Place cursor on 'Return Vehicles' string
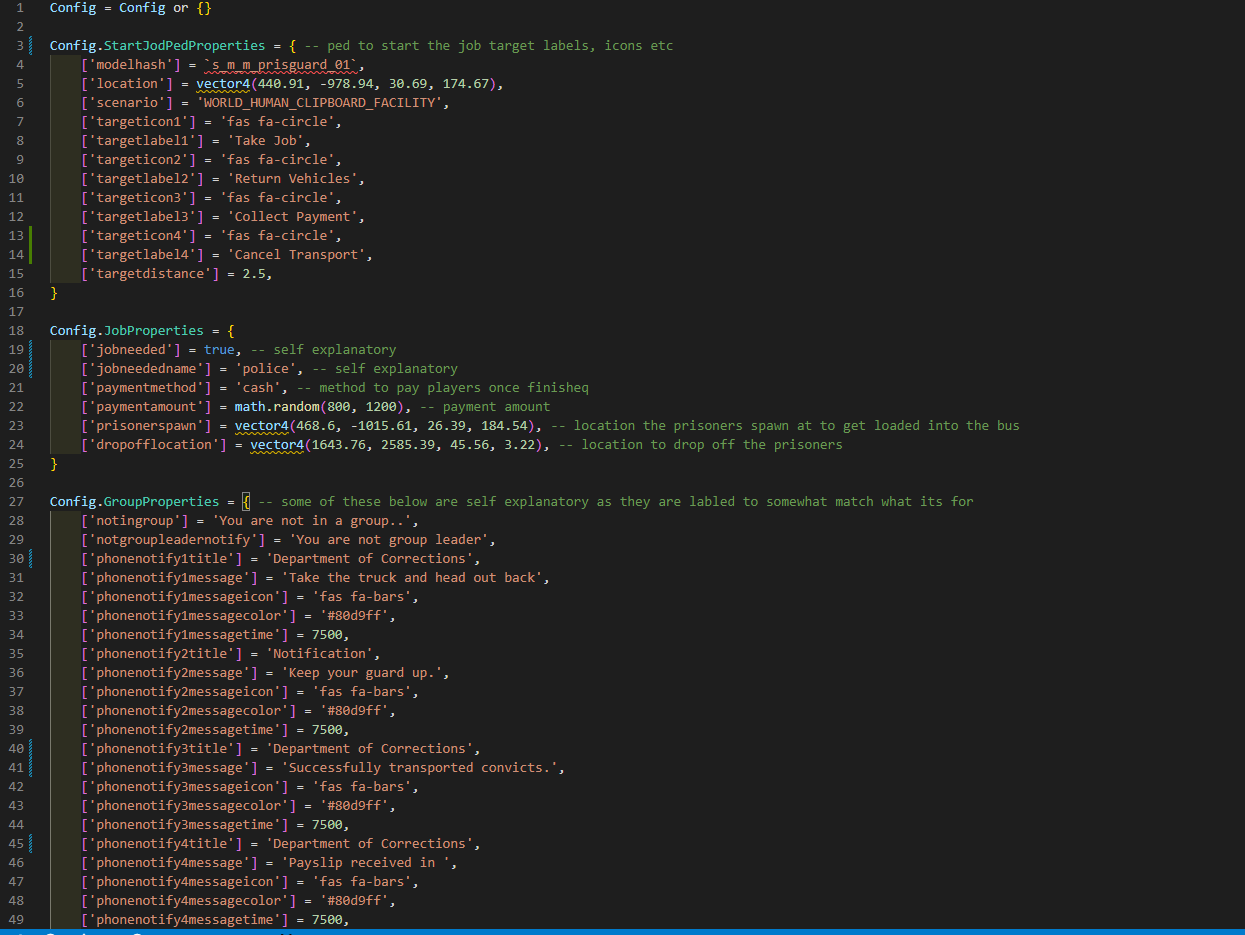 pos(296,179)
